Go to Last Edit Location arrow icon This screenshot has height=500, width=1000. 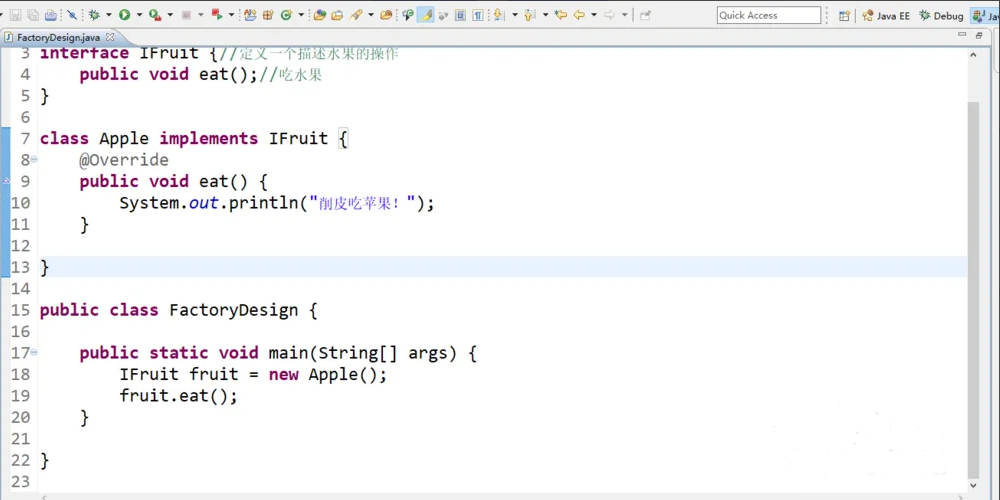coord(560,15)
